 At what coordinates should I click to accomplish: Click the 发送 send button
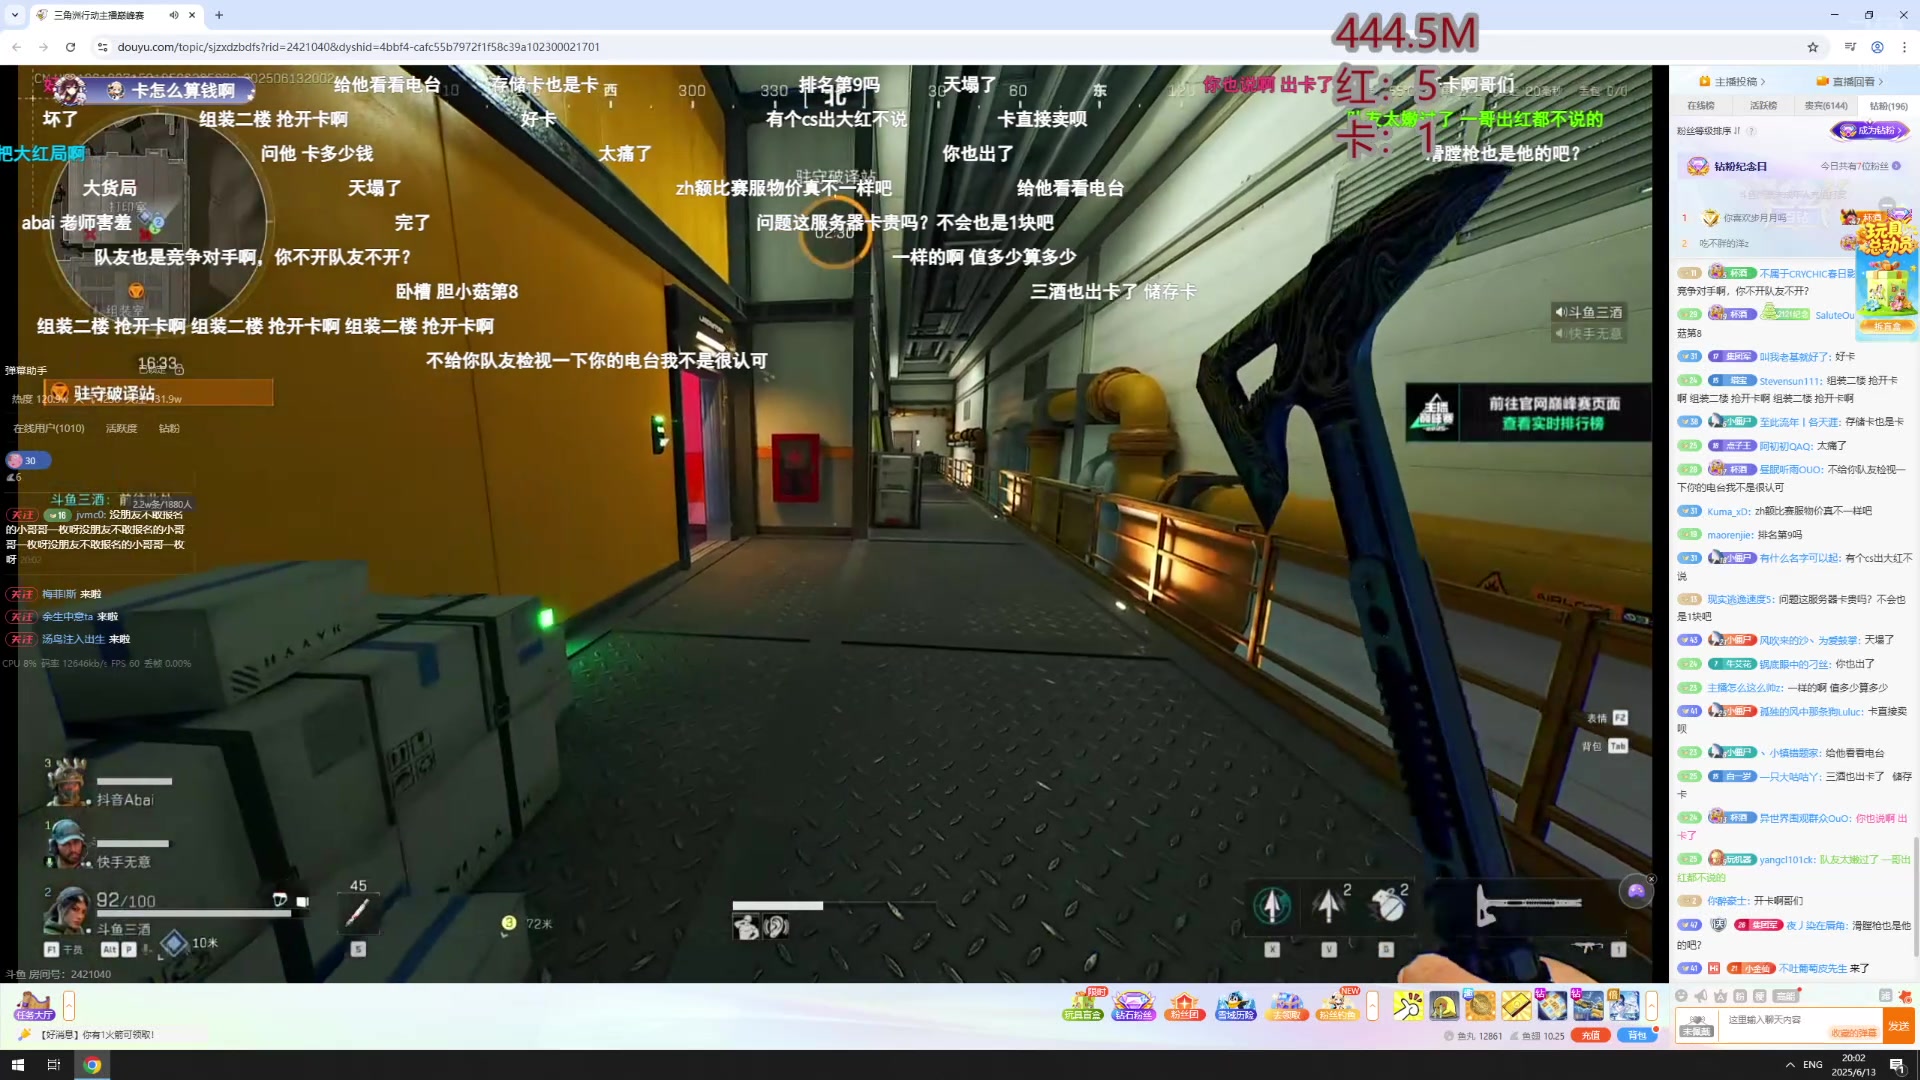(1899, 1026)
